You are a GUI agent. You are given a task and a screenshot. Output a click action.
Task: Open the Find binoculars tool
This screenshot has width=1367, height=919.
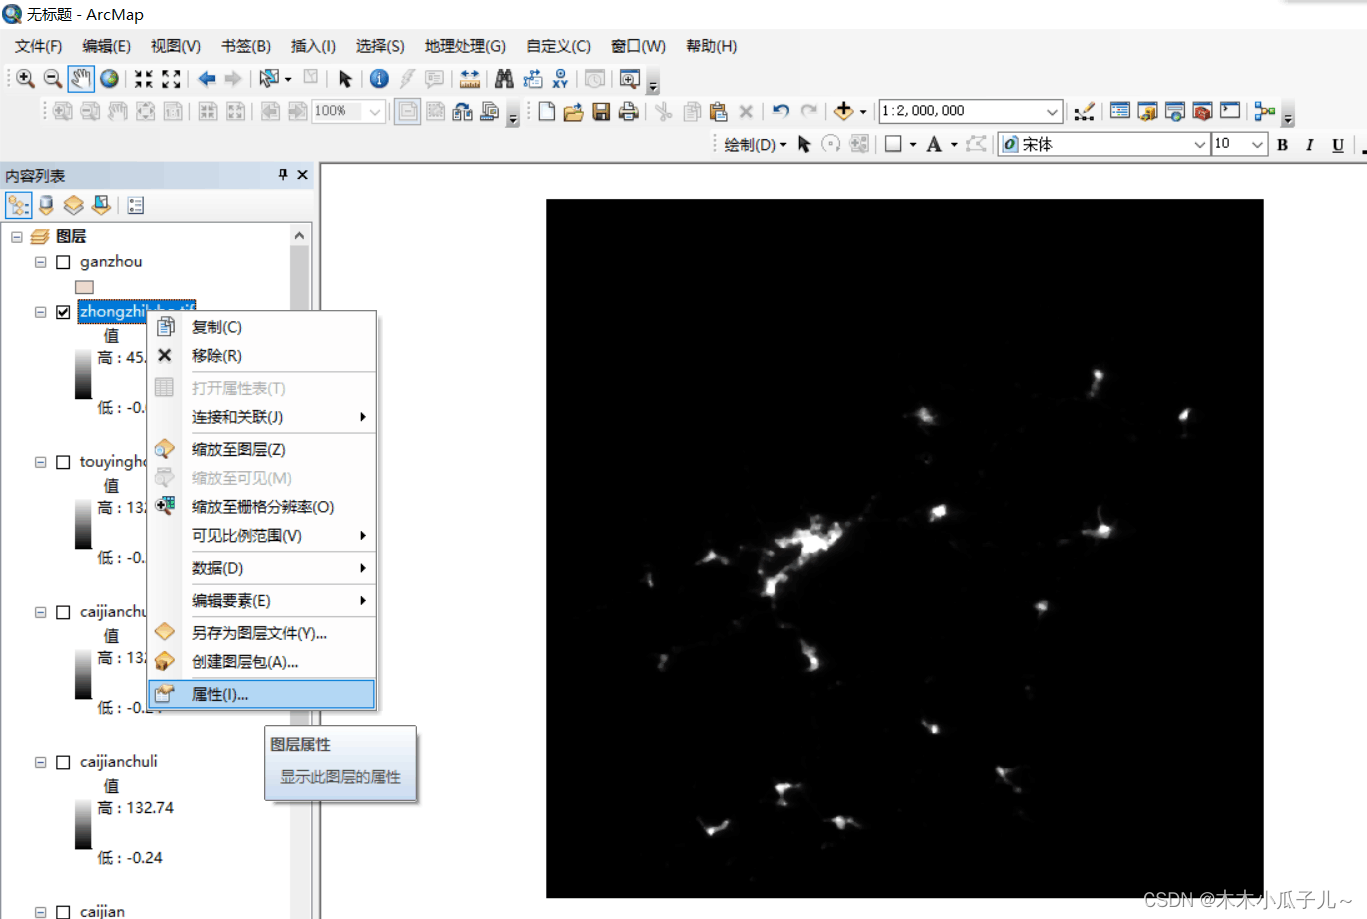coord(504,79)
